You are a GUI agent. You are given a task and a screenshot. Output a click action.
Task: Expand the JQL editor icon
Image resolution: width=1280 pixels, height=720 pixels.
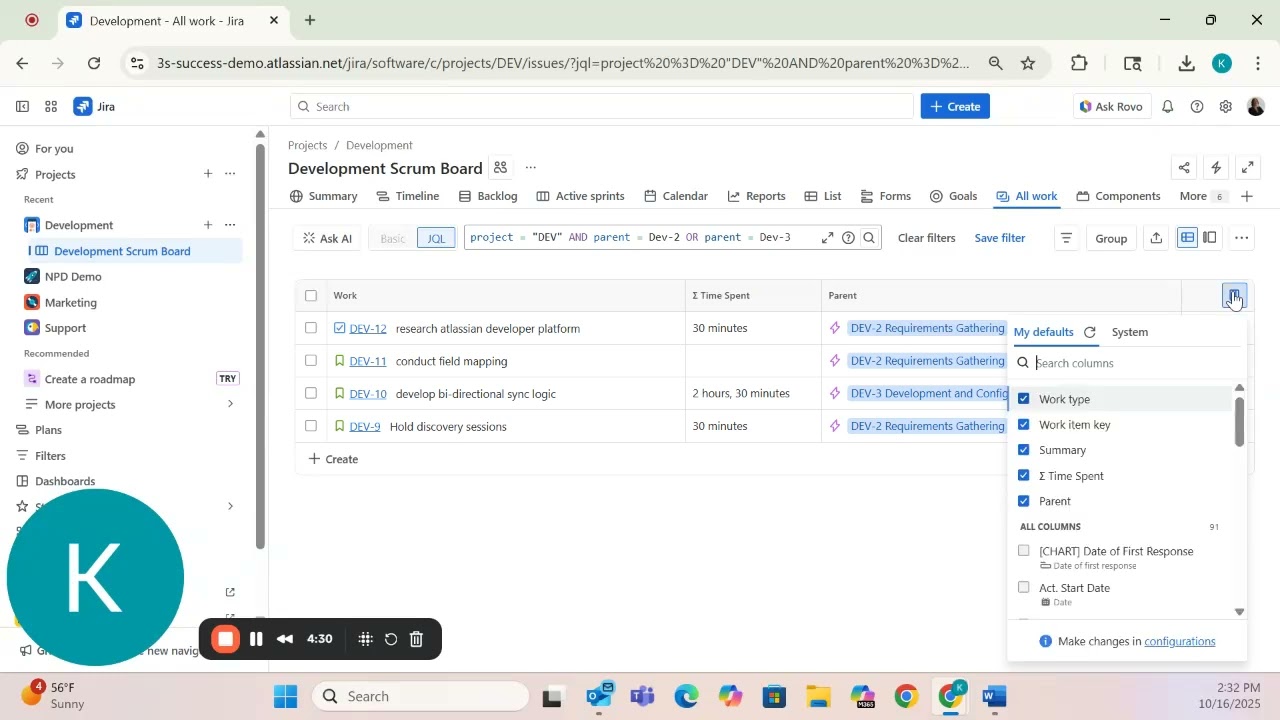[827, 238]
